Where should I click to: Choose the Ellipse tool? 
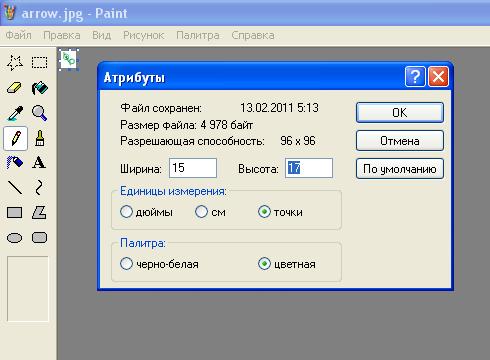point(15,238)
